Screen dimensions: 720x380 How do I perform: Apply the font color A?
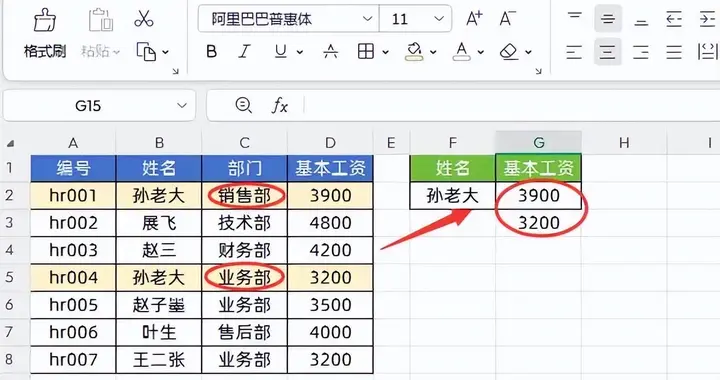coord(461,51)
